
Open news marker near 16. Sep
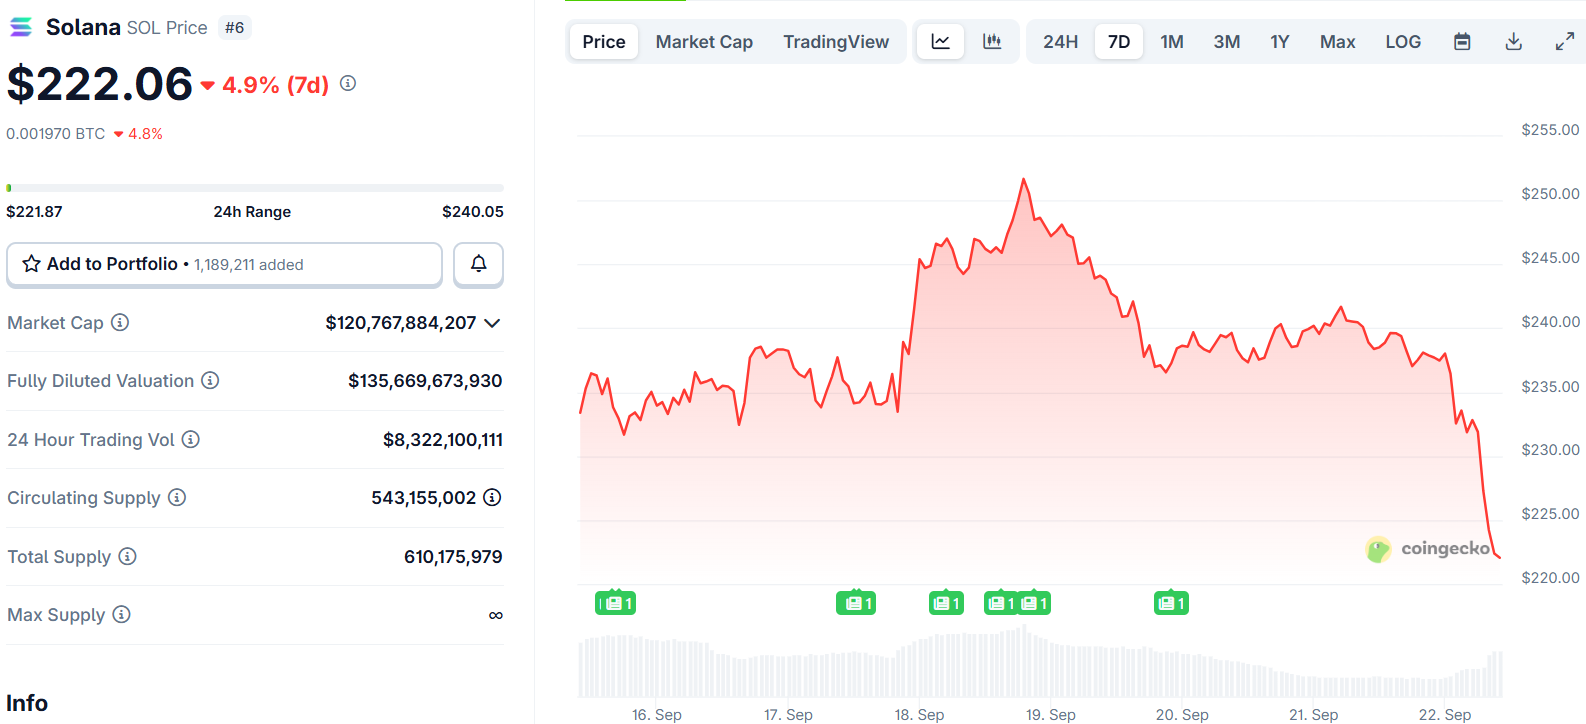(x=615, y=603)
